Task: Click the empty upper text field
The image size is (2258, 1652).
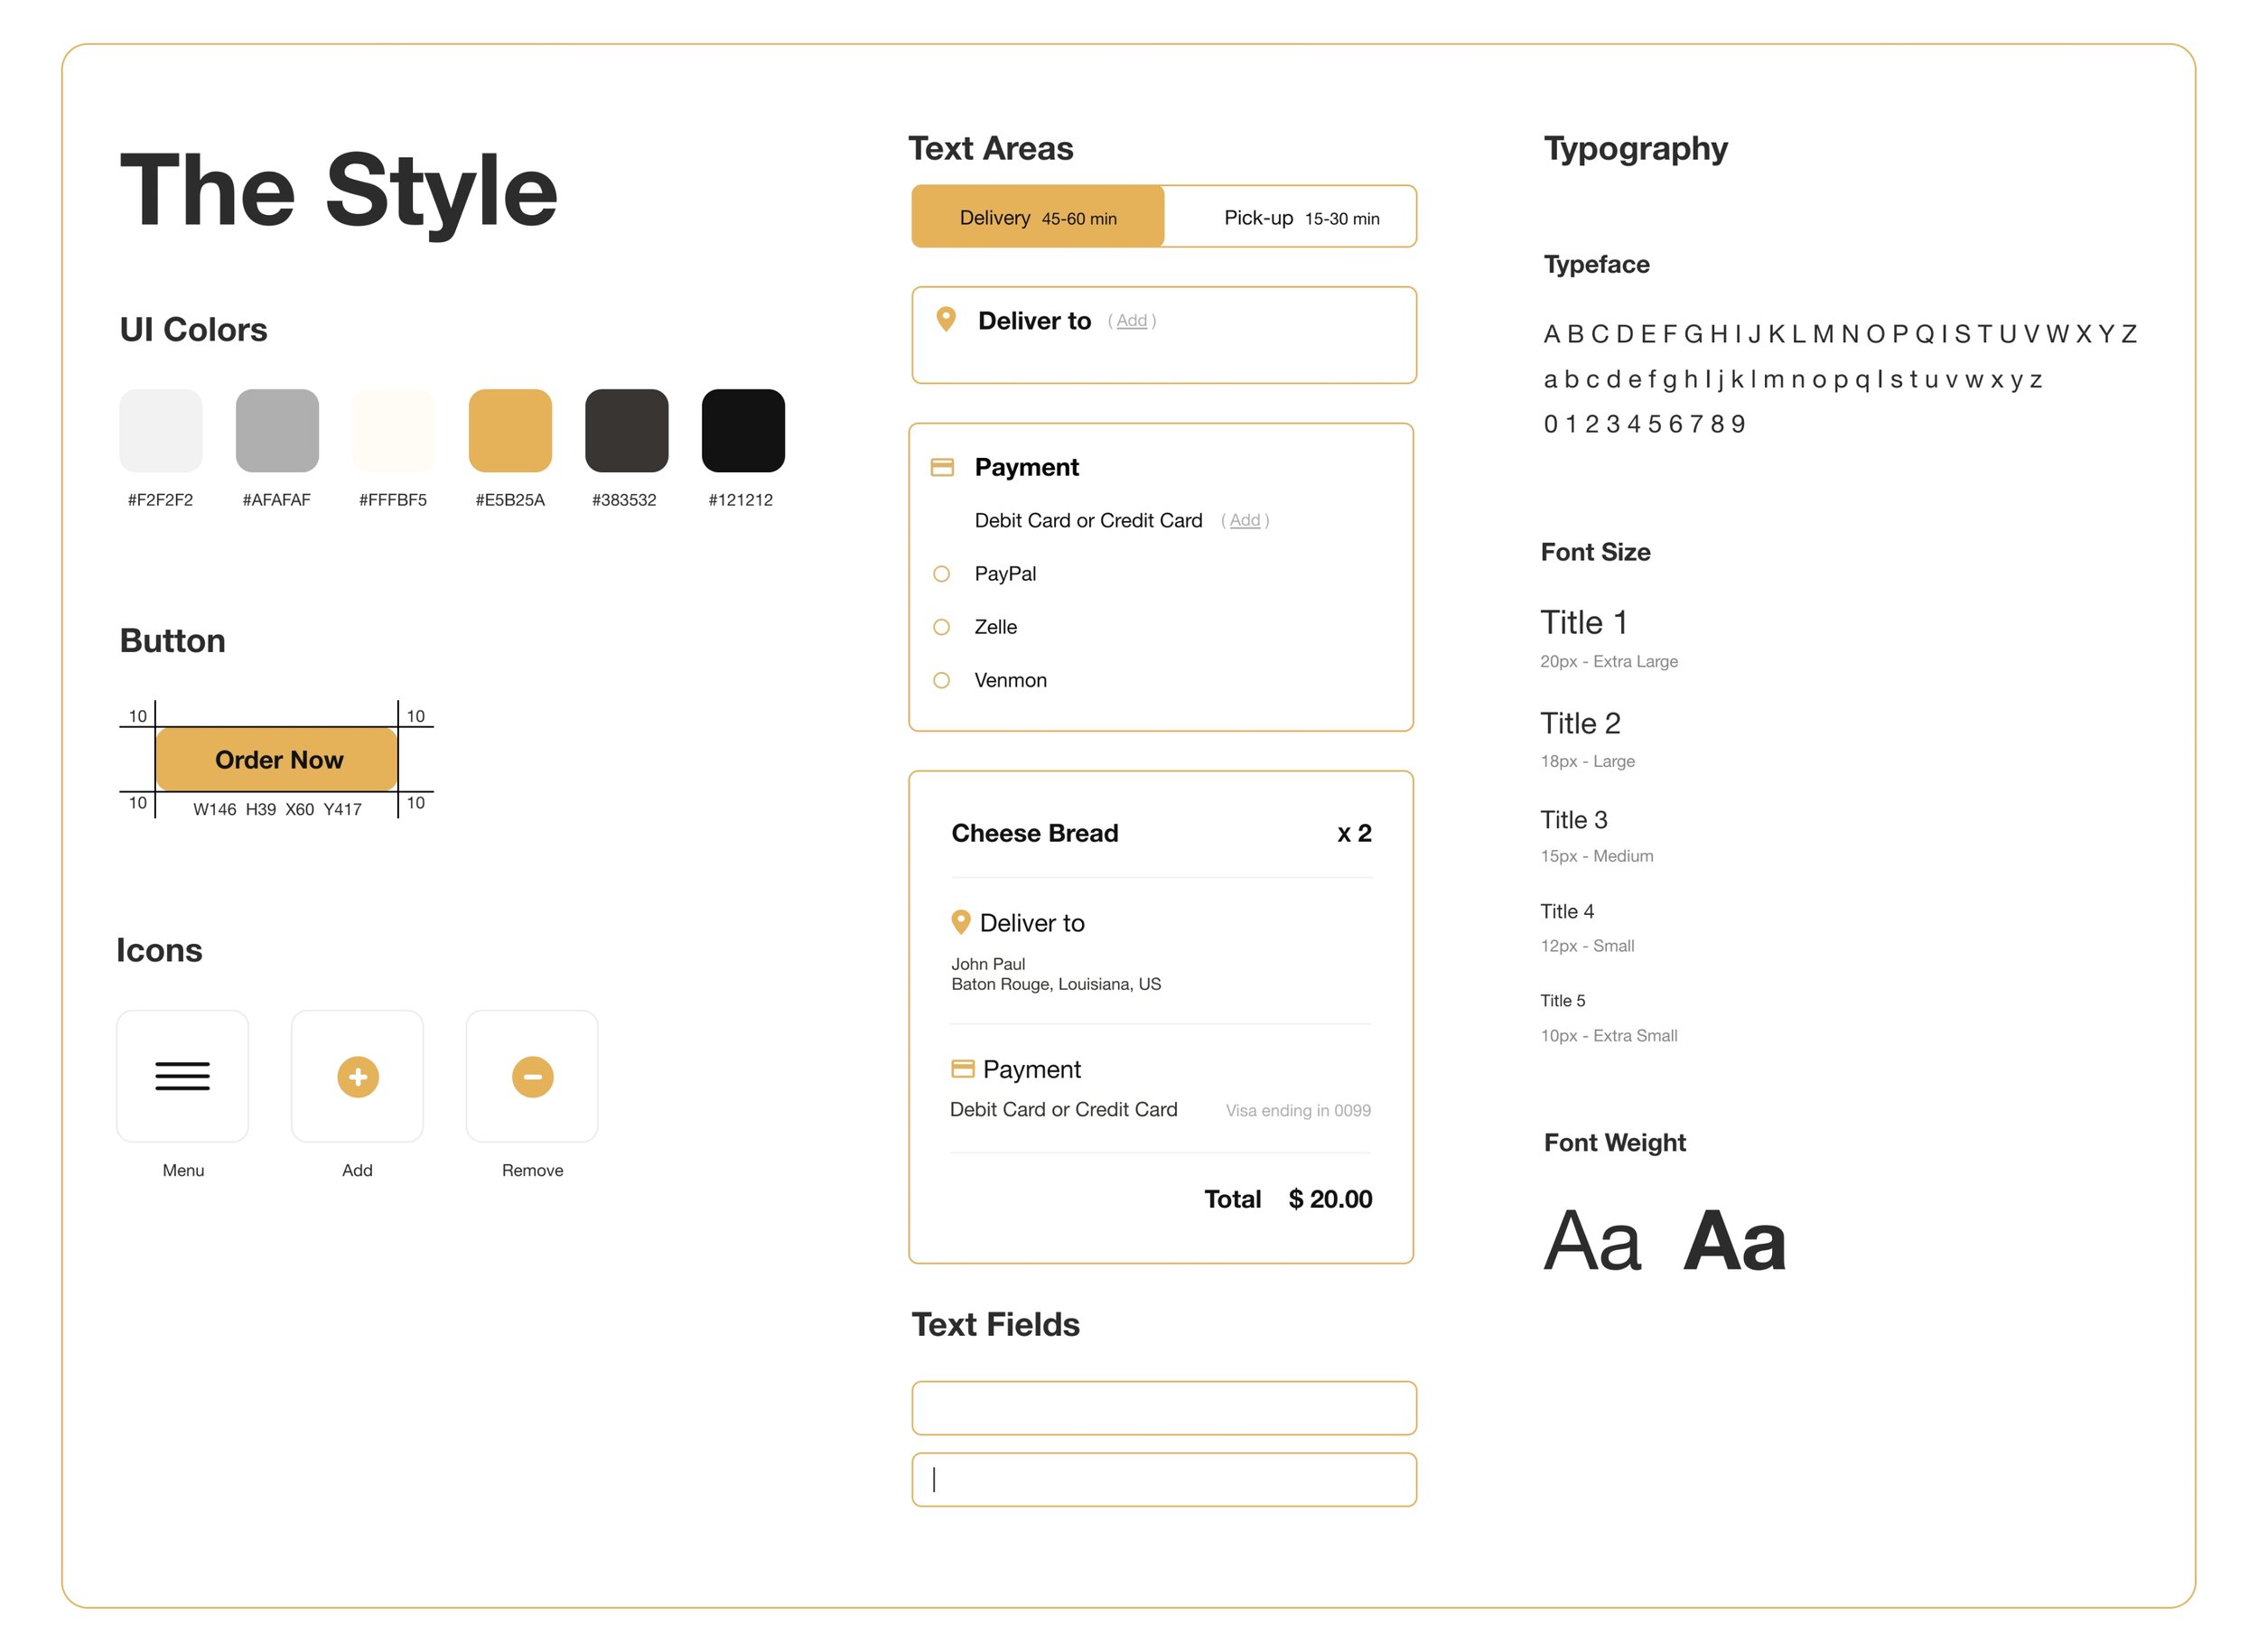Action: 1163,1407
